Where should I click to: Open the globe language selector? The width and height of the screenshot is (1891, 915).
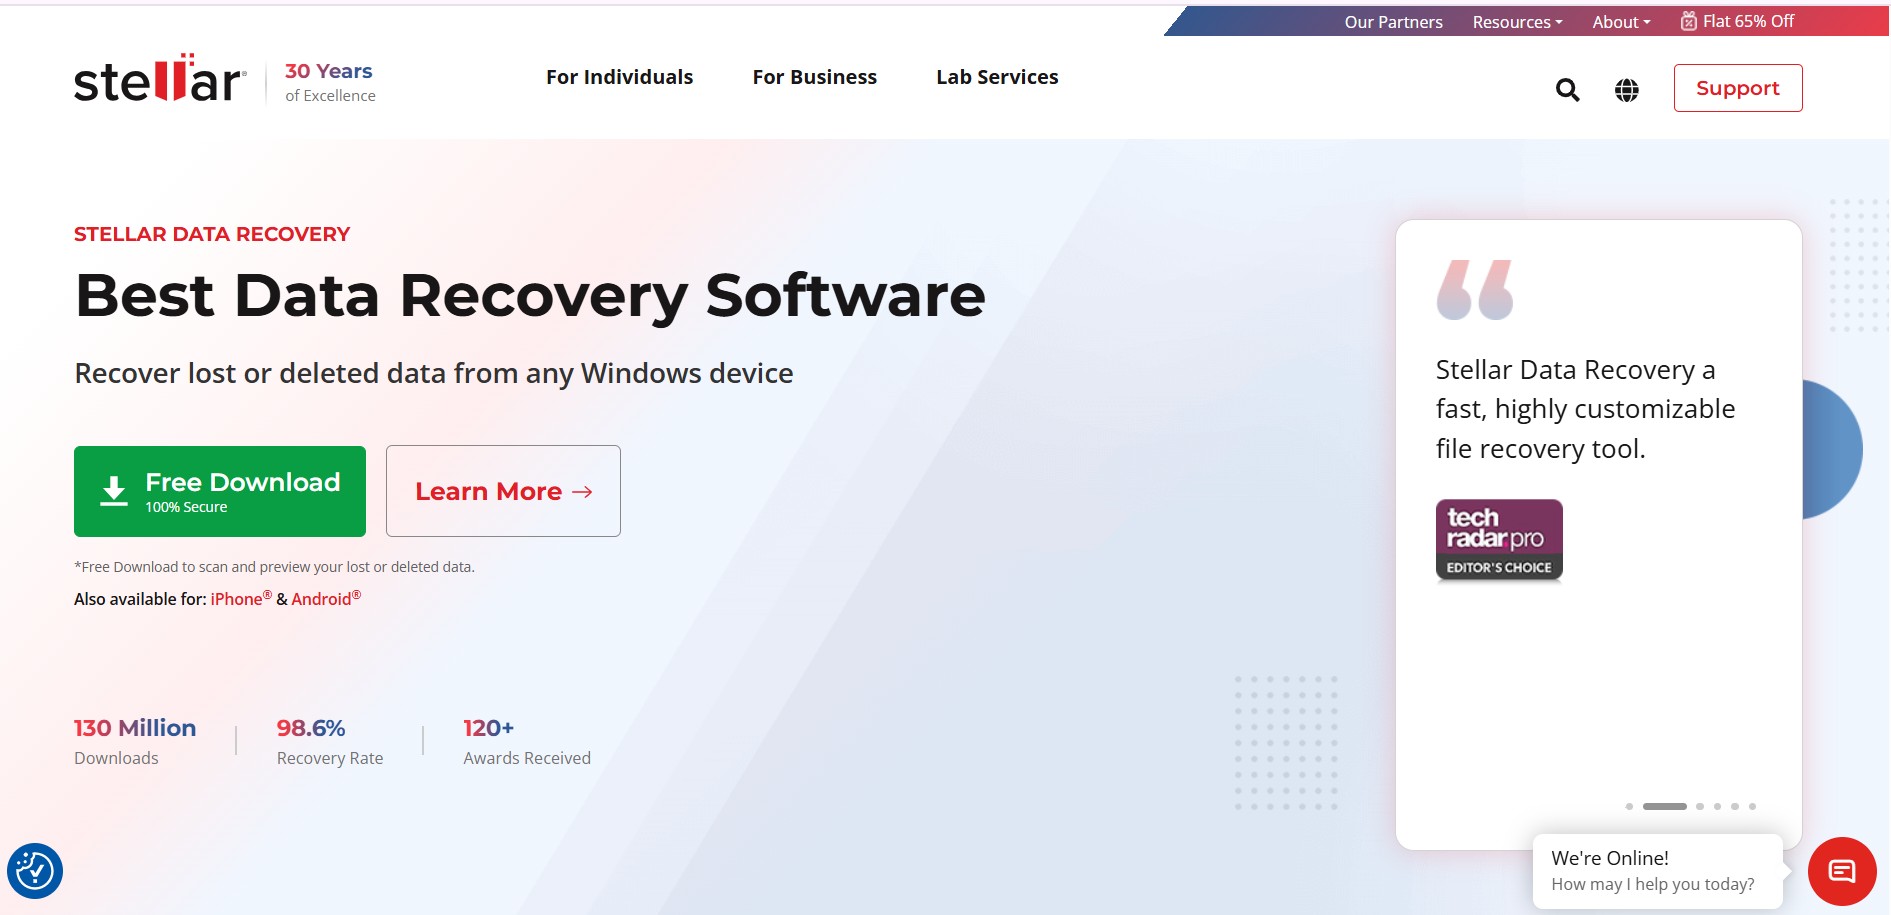point(1627,90)
